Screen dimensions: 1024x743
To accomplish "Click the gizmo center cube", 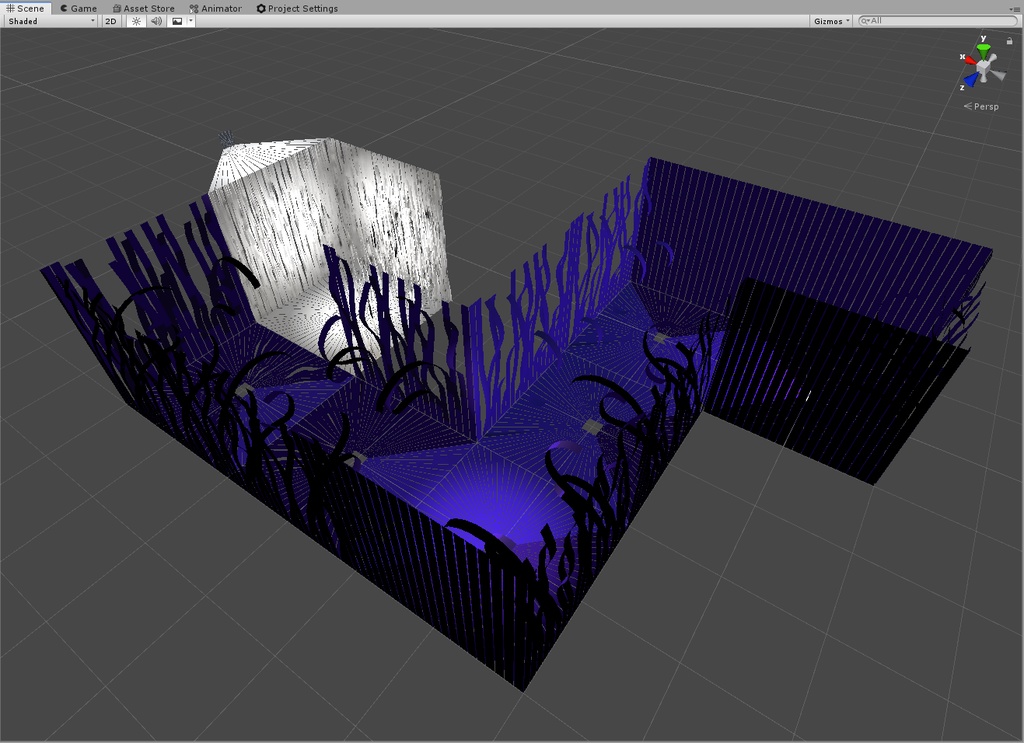I will (x=984, y=67).
